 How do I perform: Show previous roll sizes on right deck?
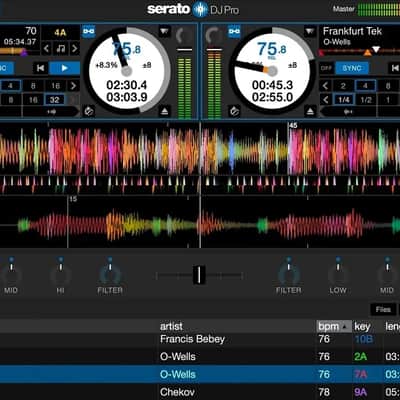(325, 100)
